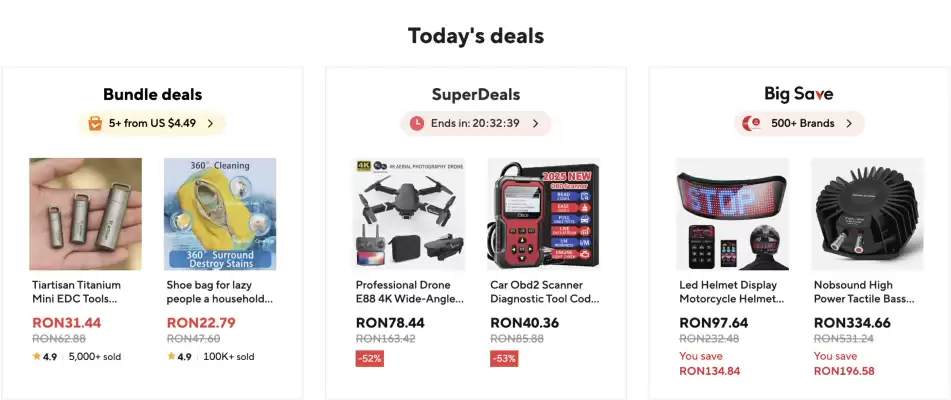Viewport: 951px width, 400px height.
Task: Open the Nobsound High Power Tactile Bass image
Action: pyautogui.click(x=867, y=214)
